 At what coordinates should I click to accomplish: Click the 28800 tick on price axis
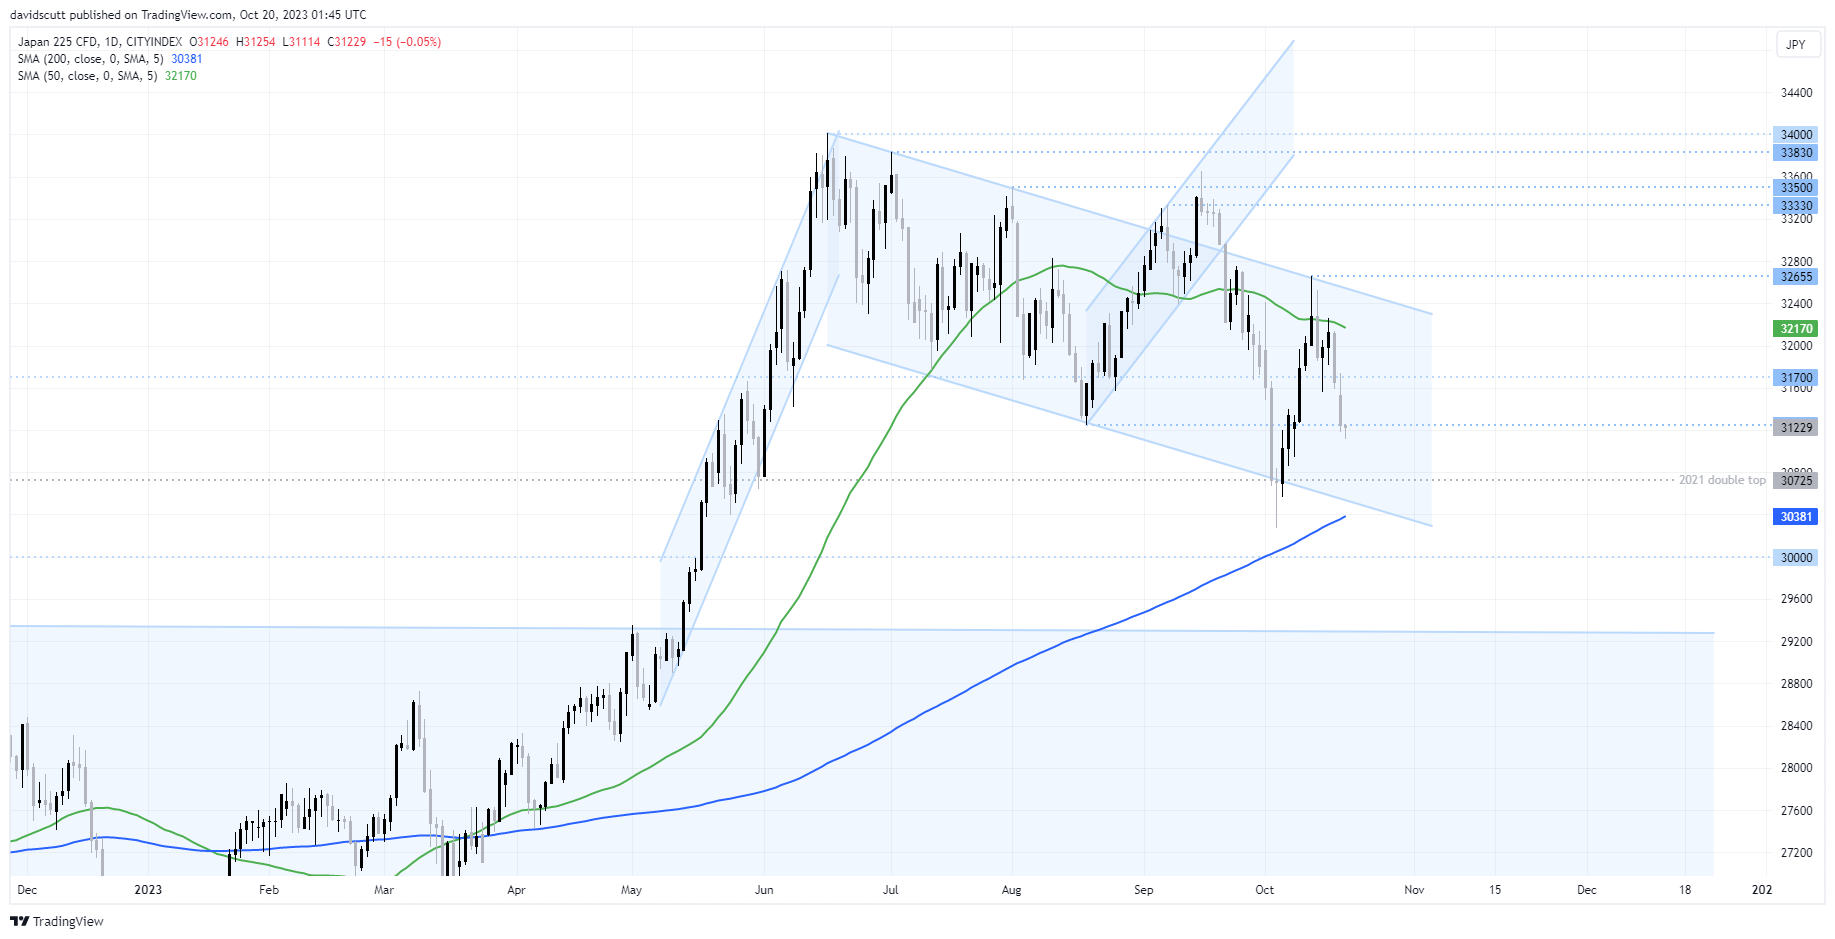pos(1796,684)
